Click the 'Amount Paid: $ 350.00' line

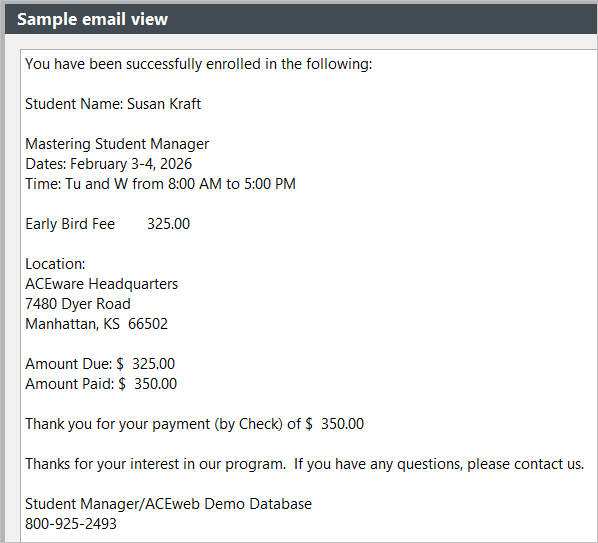(101, 384)
